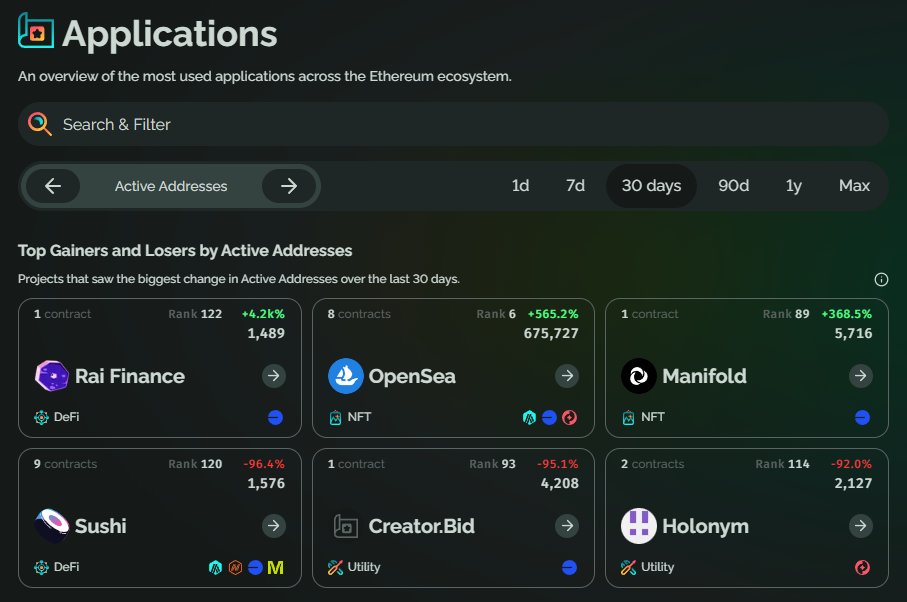Image resolution: width=907 pixels, height=602 pixels.
Task: Open the Rai Finance project name
Action: click(130, 376)
